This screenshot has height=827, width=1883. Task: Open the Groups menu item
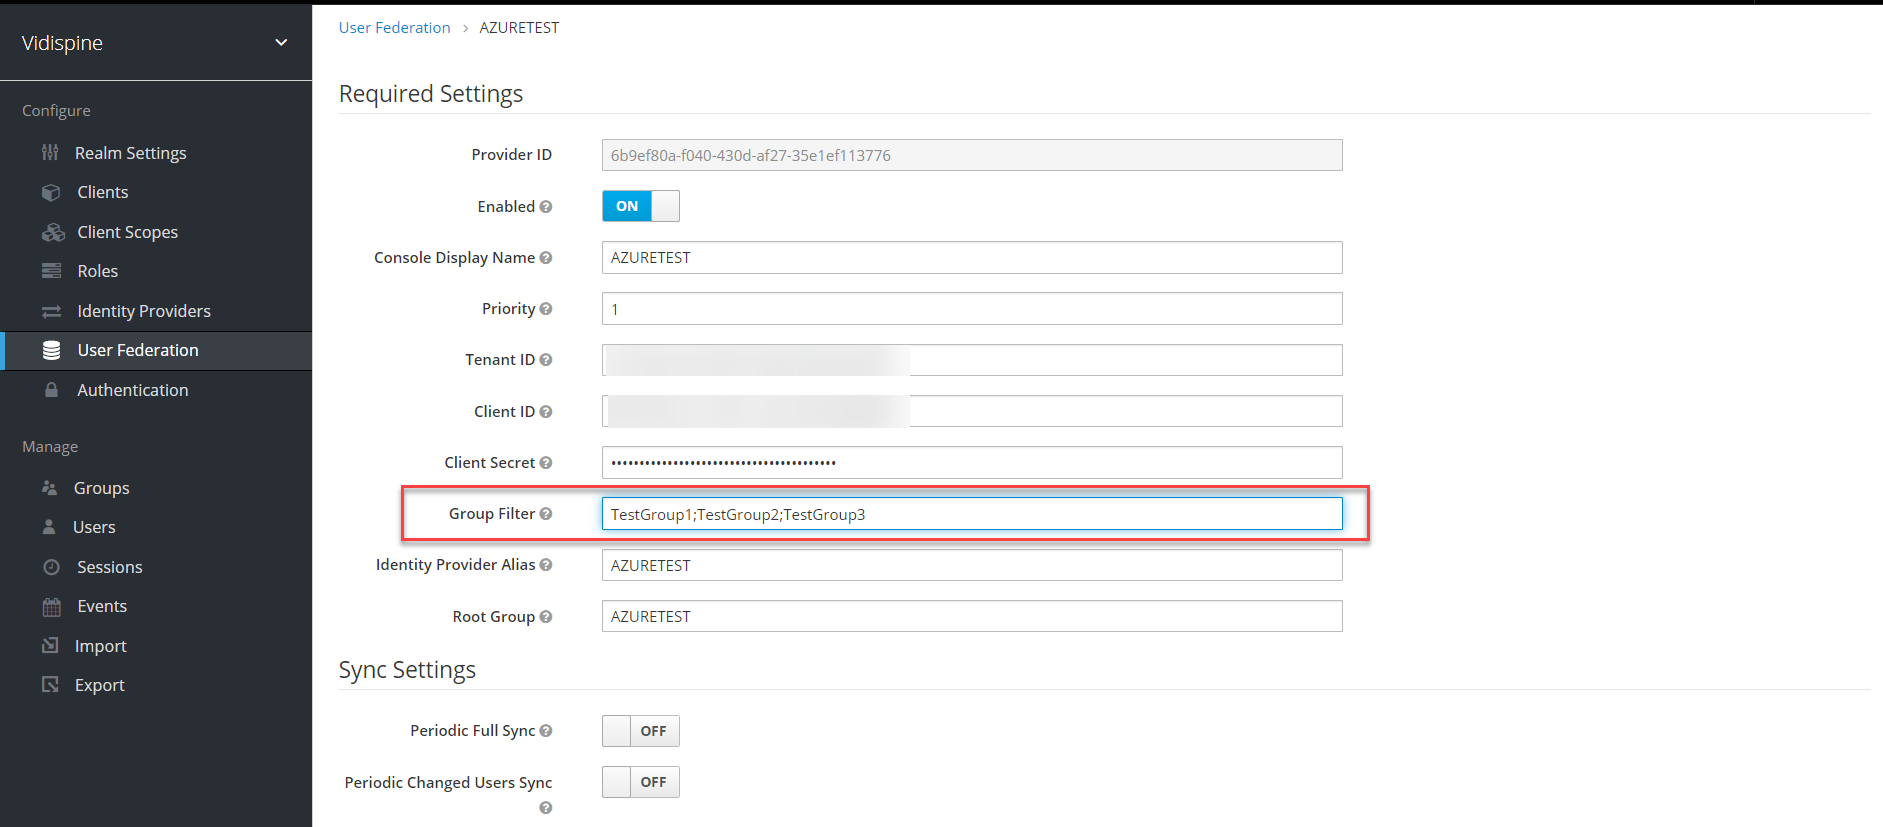(101, 488)
